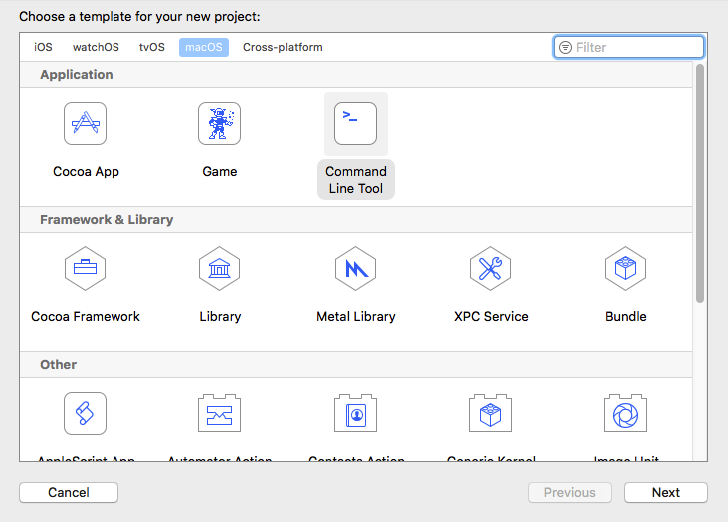The image size is (728, 522).
Task: Select the Command Line Tool template
Action: tap(355, 124)
